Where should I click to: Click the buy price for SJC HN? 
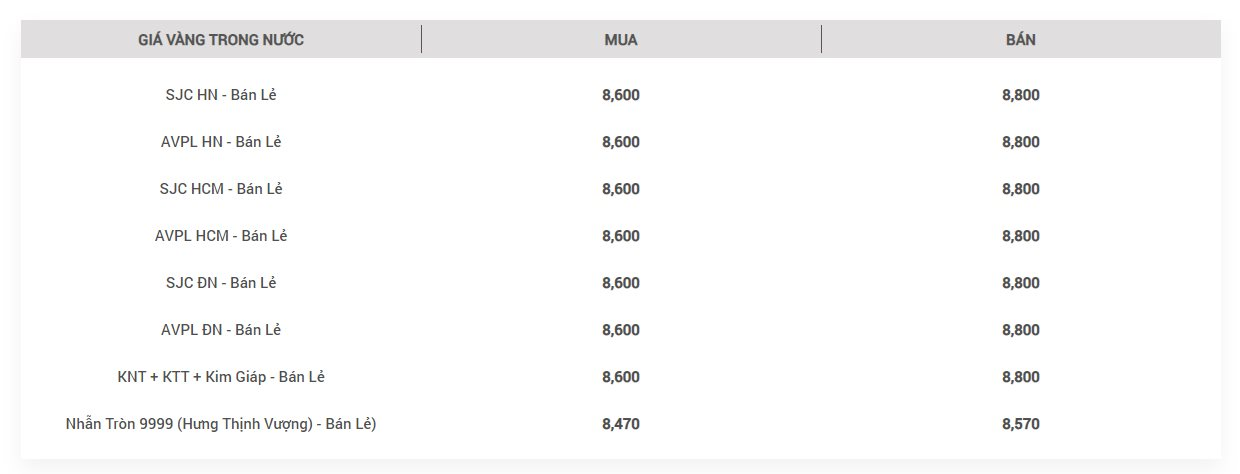[621, 95]
